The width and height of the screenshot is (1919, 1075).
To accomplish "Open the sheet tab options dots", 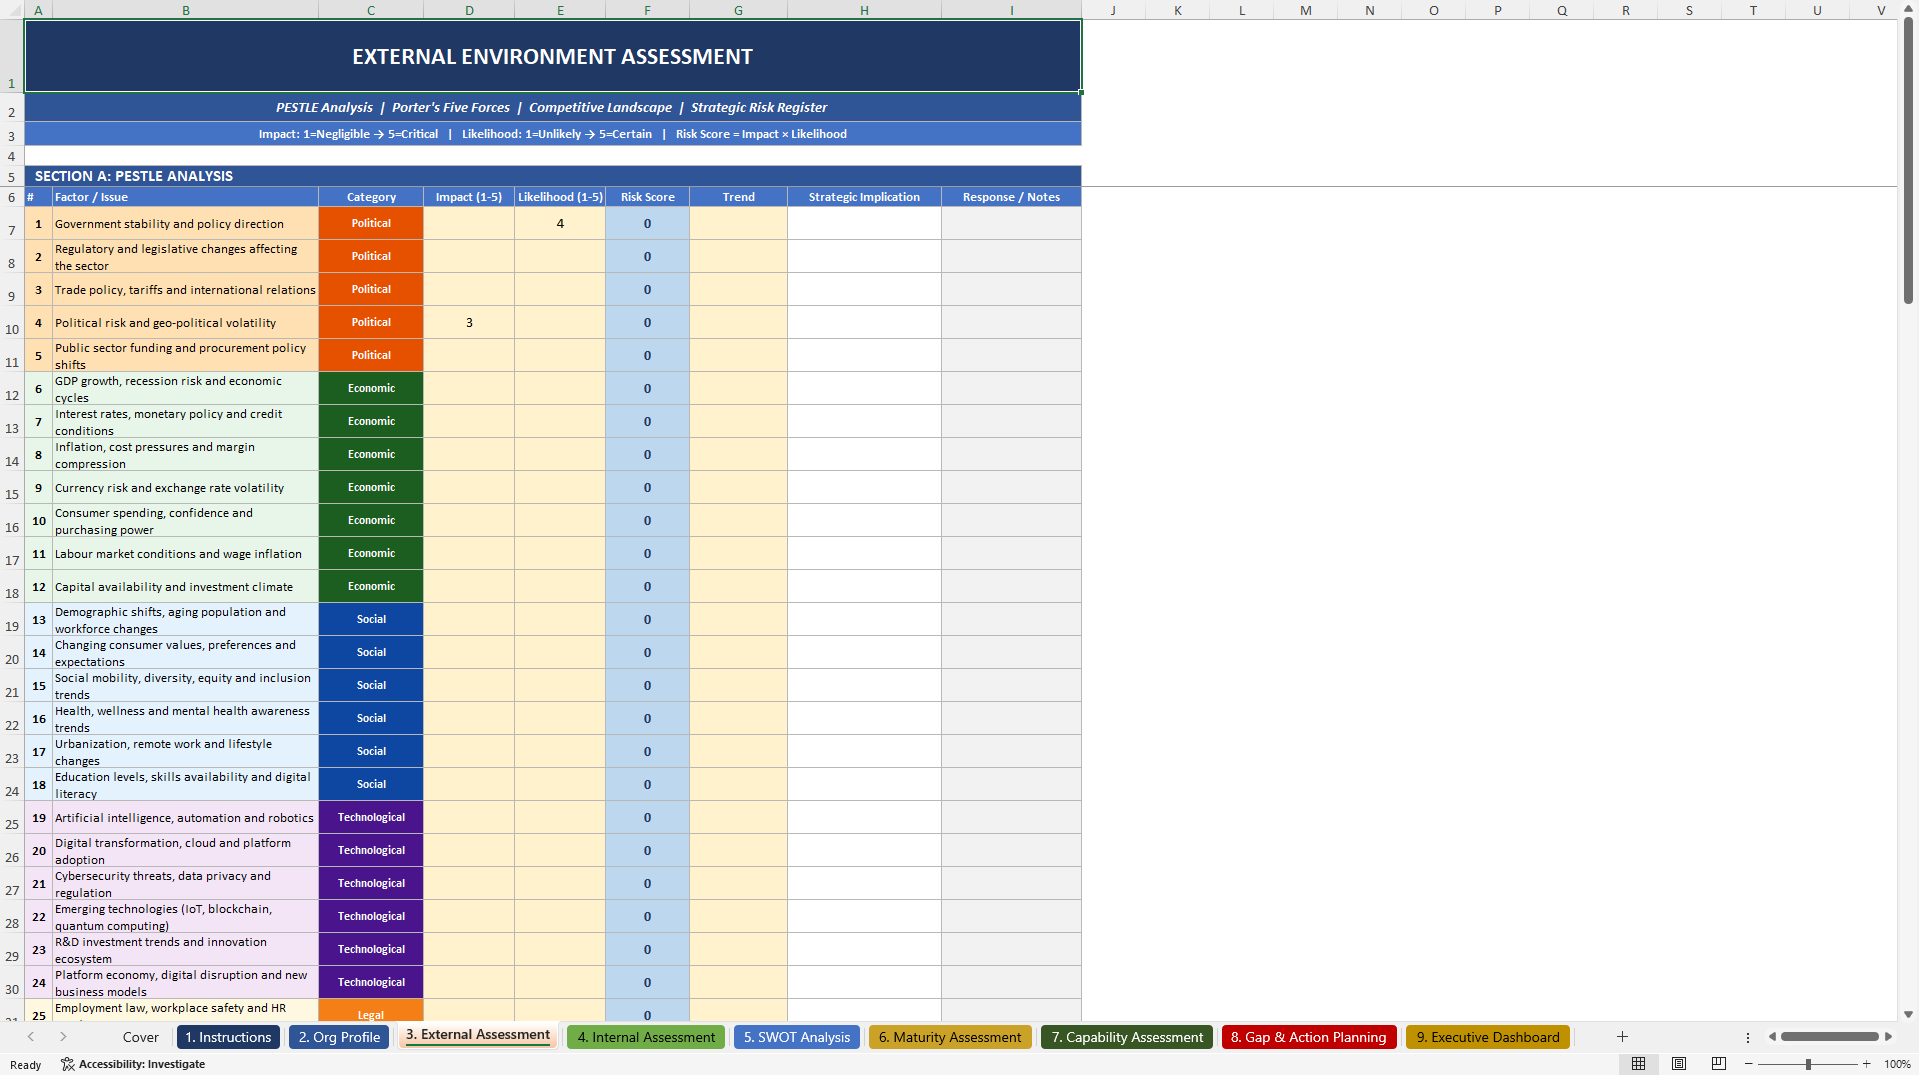I will [1747, 1037].
